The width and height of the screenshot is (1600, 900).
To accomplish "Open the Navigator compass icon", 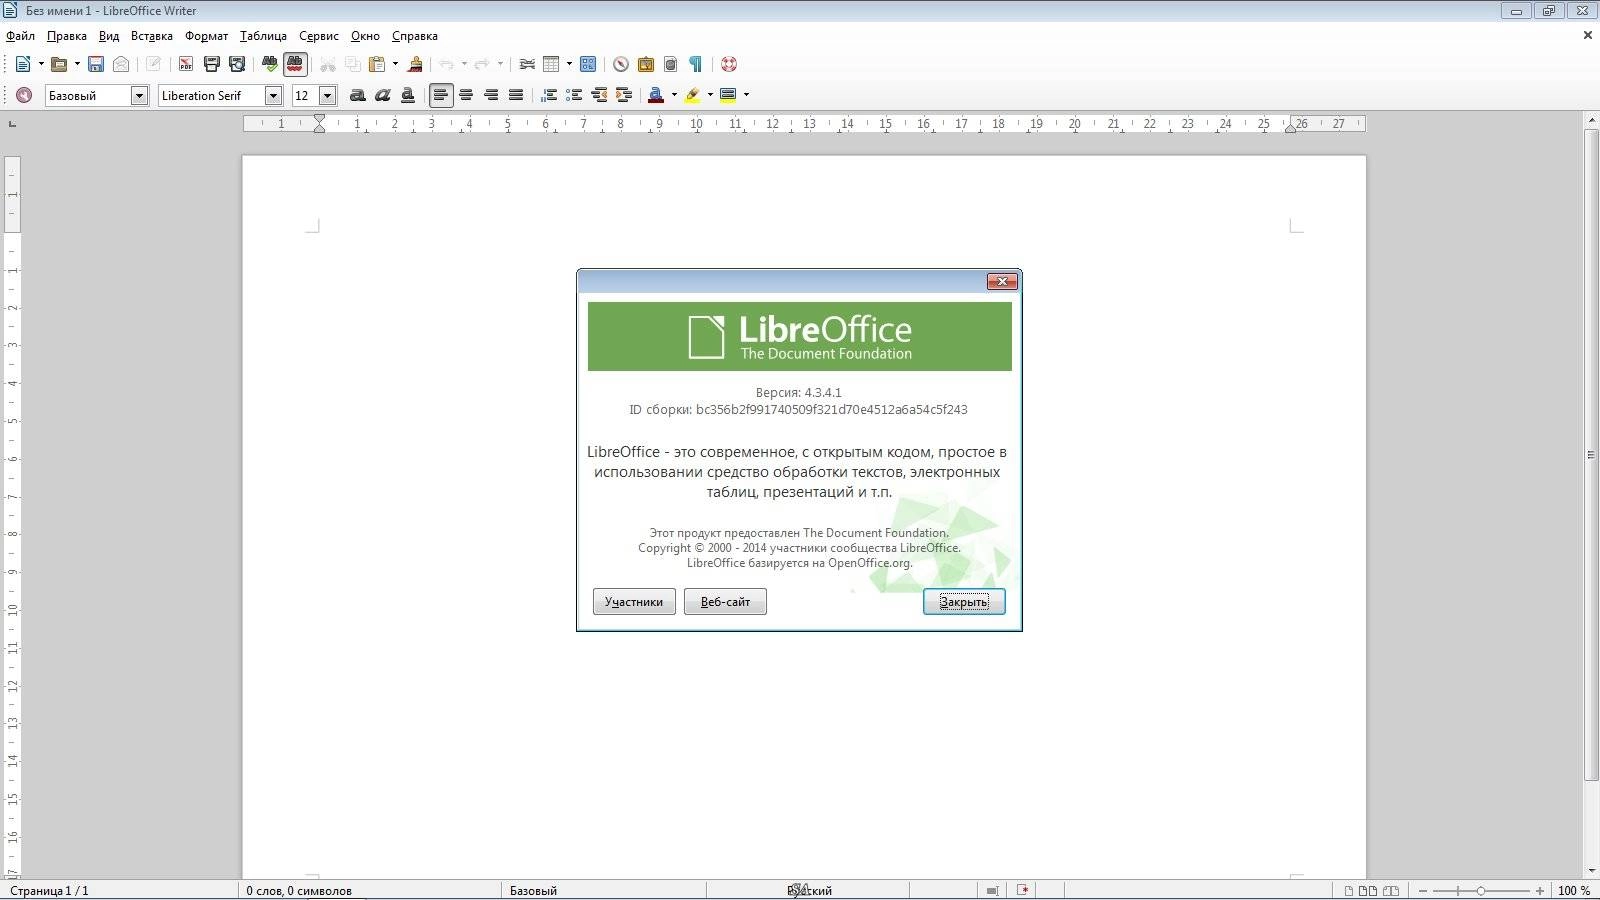I will coord(621,64).
